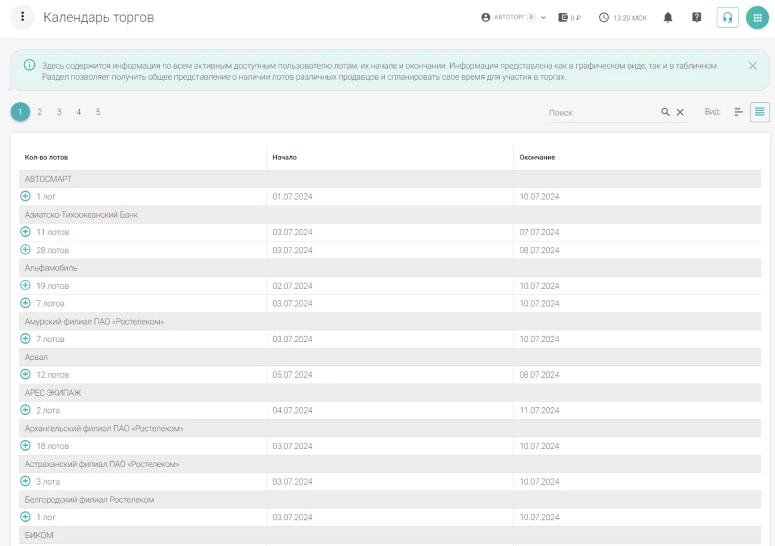The height and width of the screenshot is (546, 775).
Task: Open the green apps grid button
Action: coord(757,17)
